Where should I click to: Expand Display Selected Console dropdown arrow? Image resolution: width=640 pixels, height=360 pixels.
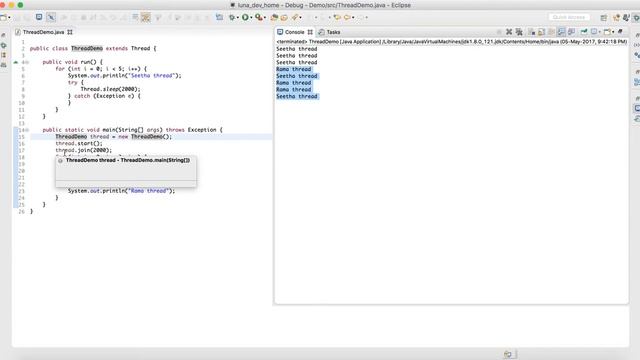[600, 32]
